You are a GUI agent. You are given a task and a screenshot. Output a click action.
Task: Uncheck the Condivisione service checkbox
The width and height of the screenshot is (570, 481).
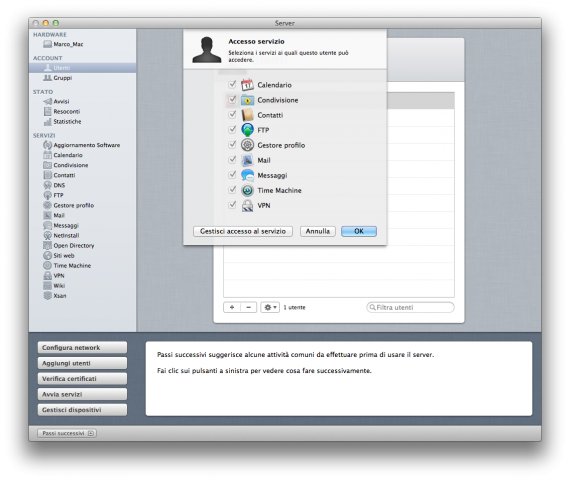tap(232, 99)
